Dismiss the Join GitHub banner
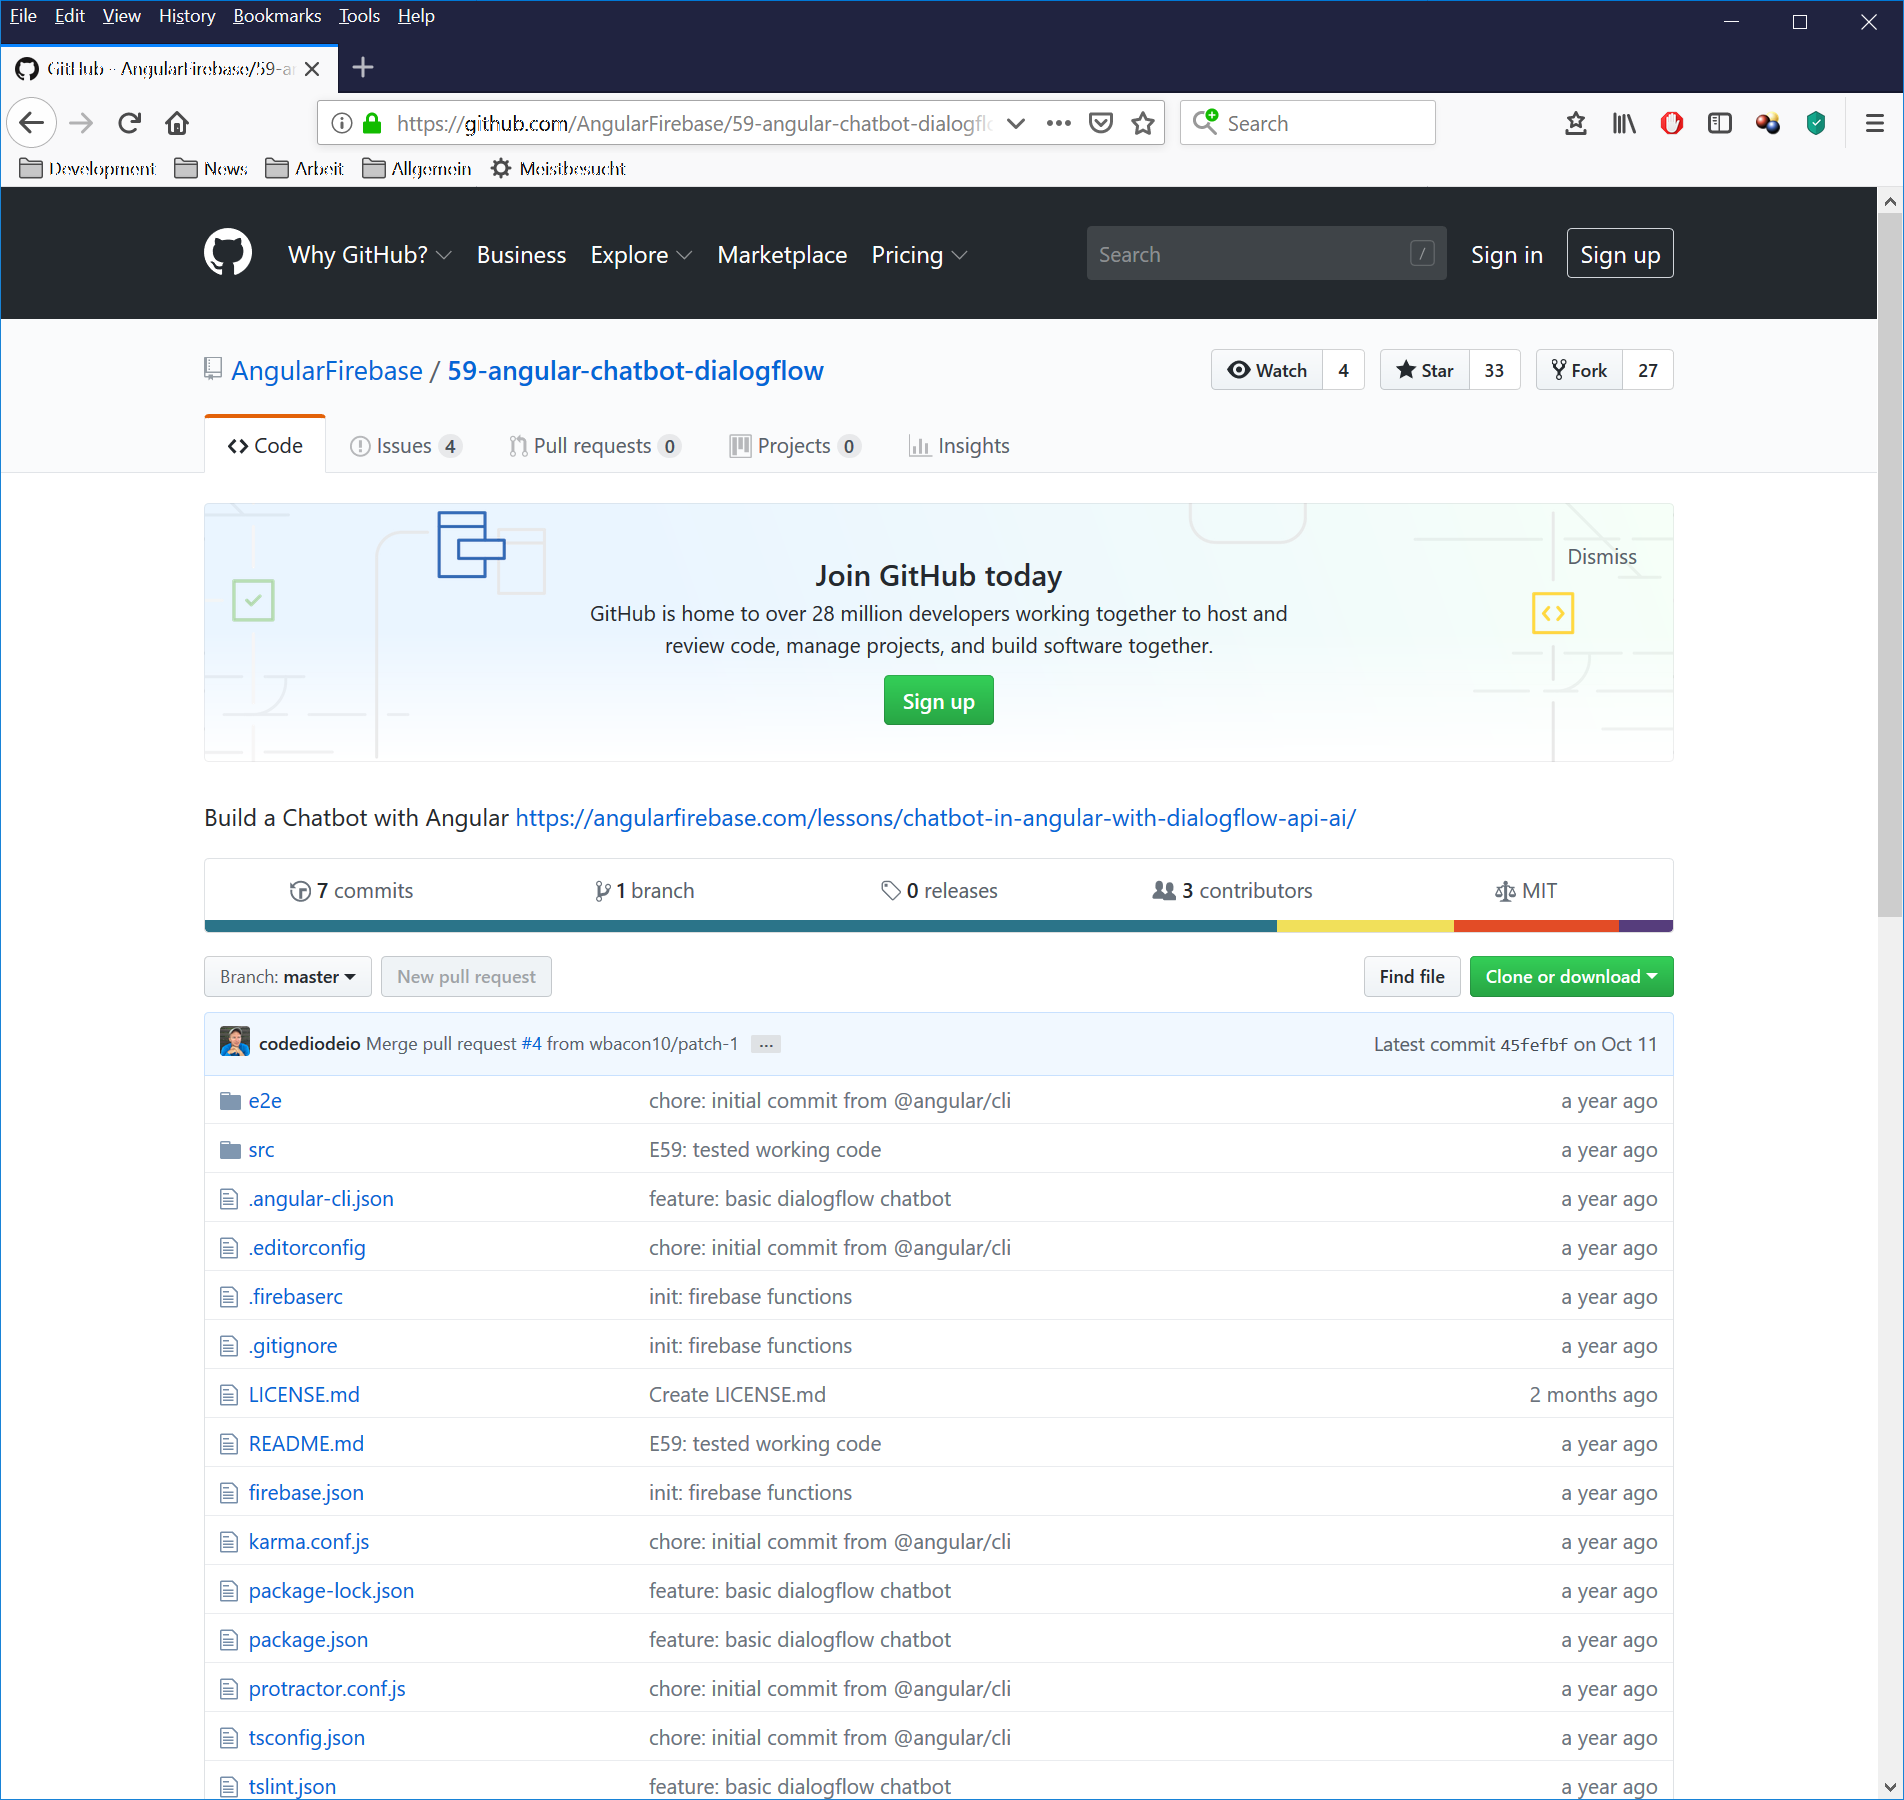Image resolution: width=1904 pixels, height=1800 pixels. click(1601, 556)
